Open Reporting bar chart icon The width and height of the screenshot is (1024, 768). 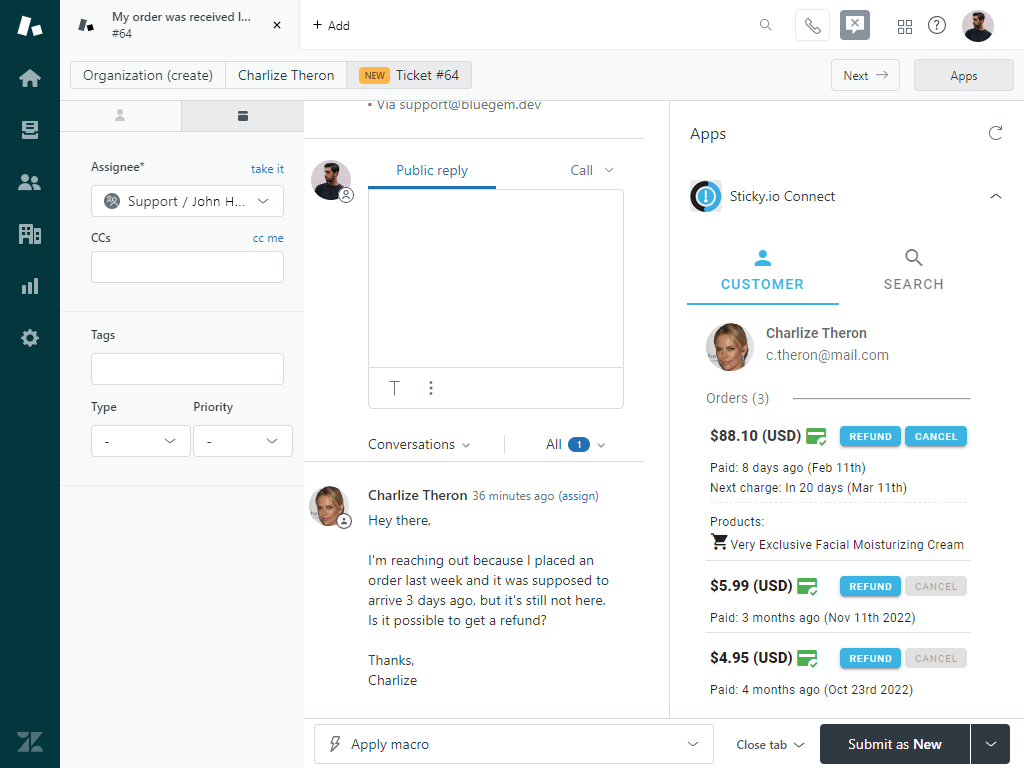pyautogui.click(x=30, y=286)
